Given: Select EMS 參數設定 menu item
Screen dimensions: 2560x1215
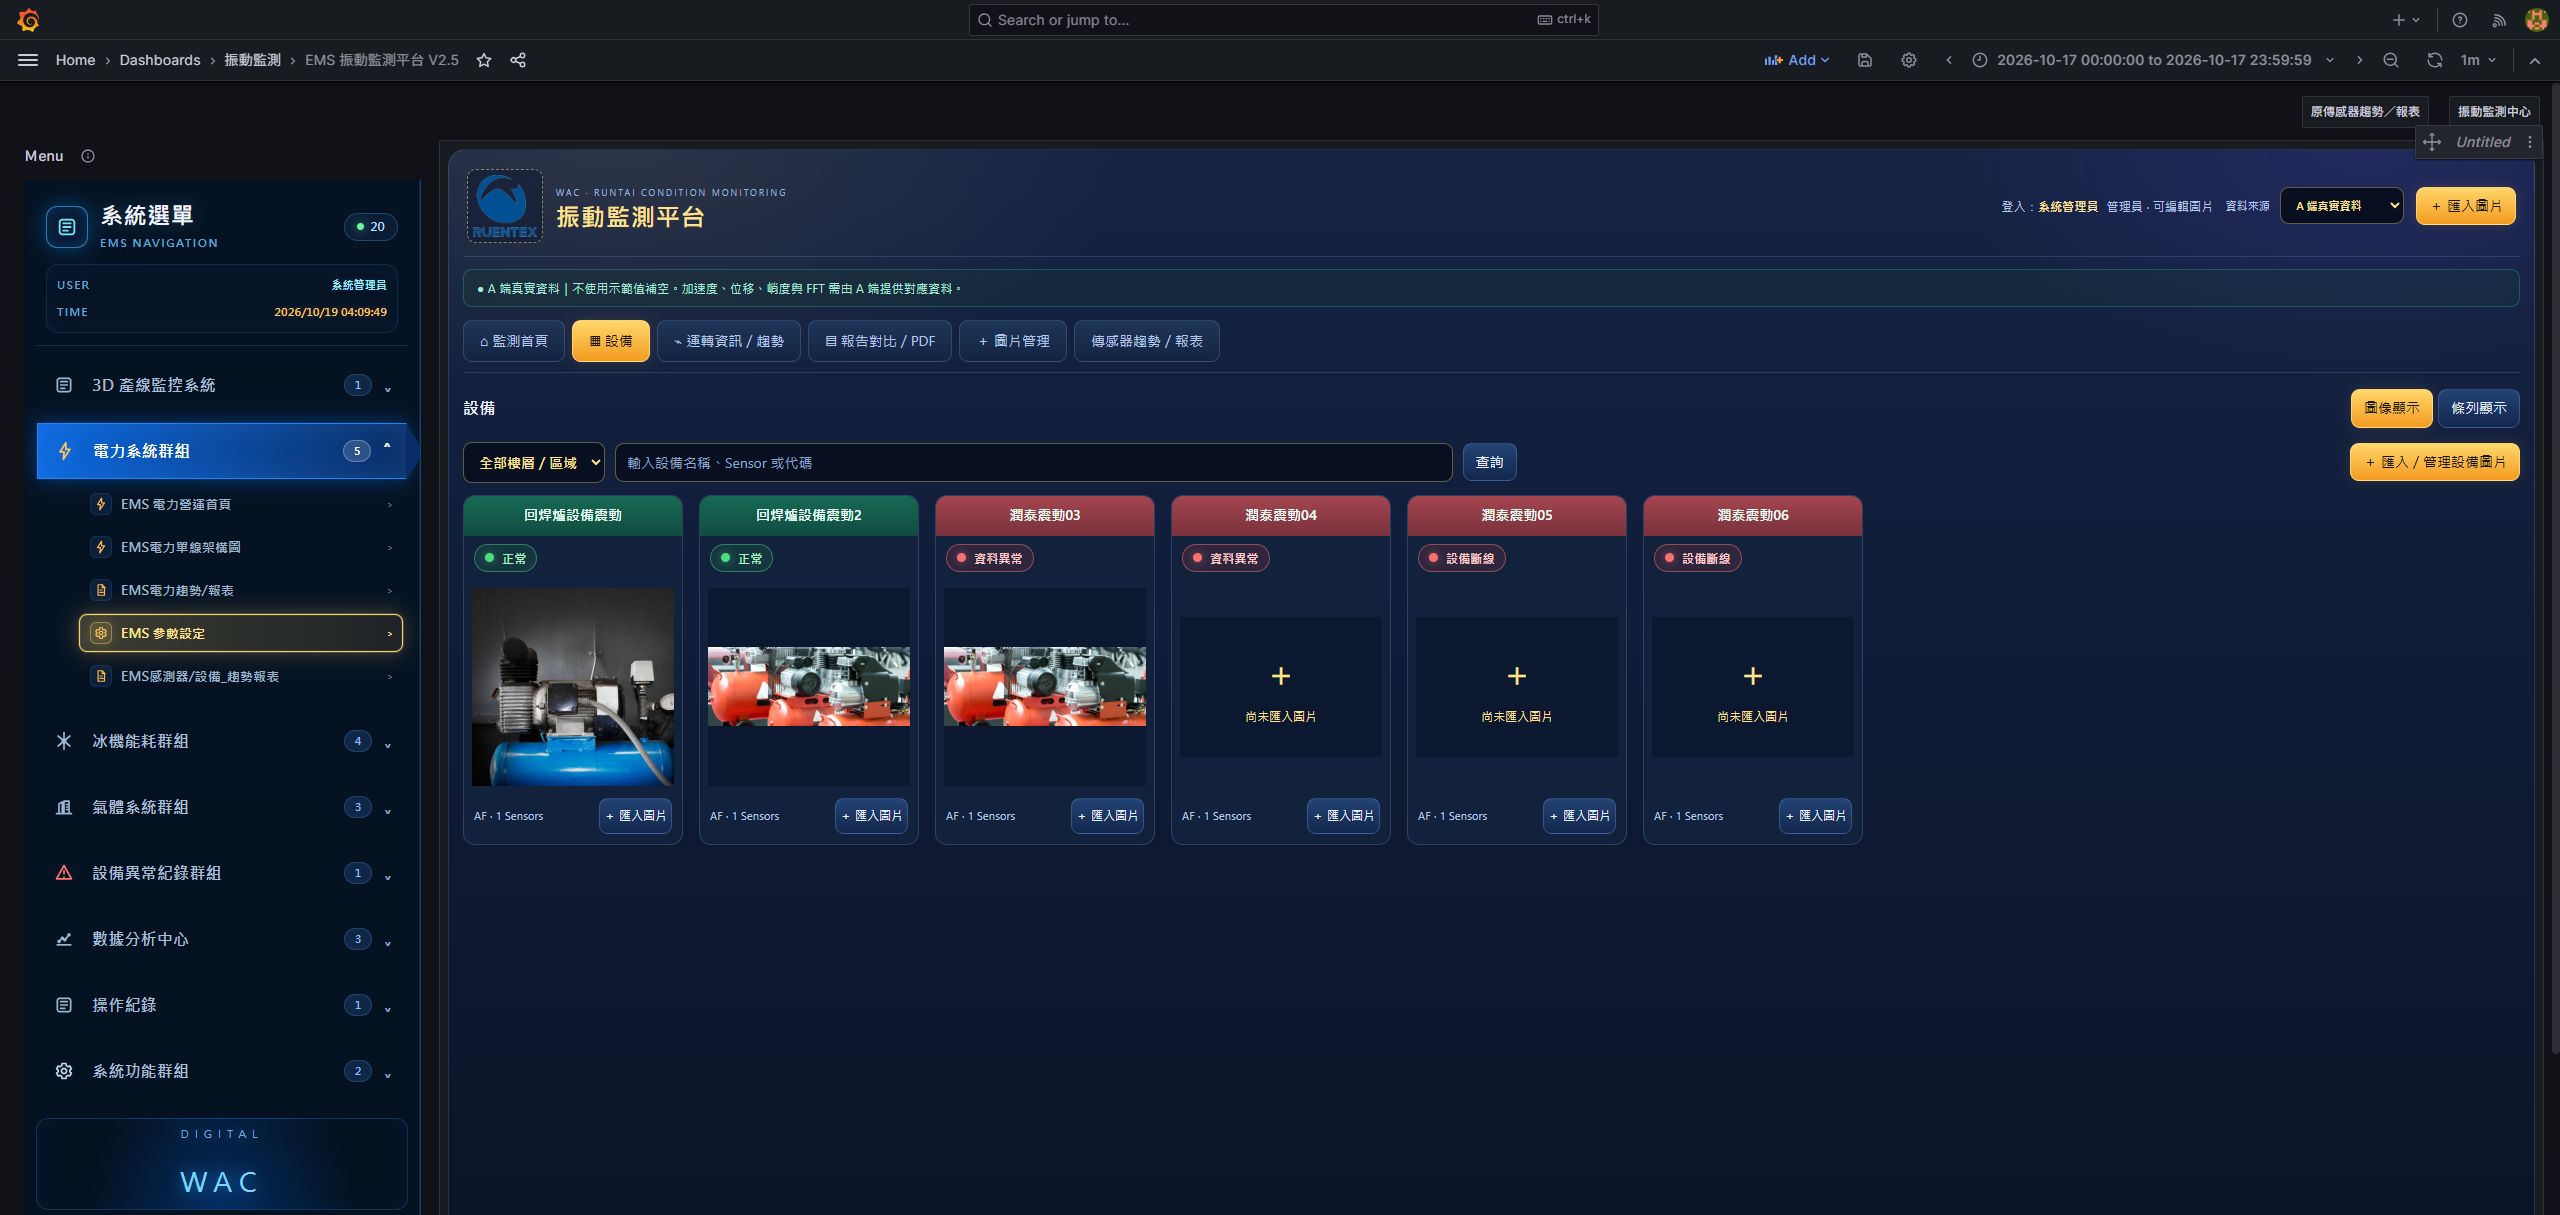Looking at the screenshot, I should tap(241, 633).
